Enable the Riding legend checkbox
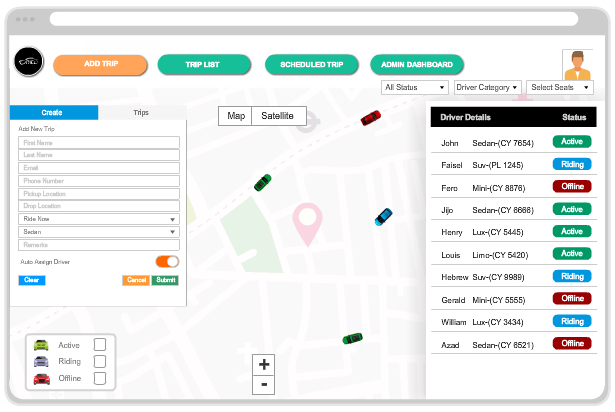 pyautogui.click(x=100, y=361)
